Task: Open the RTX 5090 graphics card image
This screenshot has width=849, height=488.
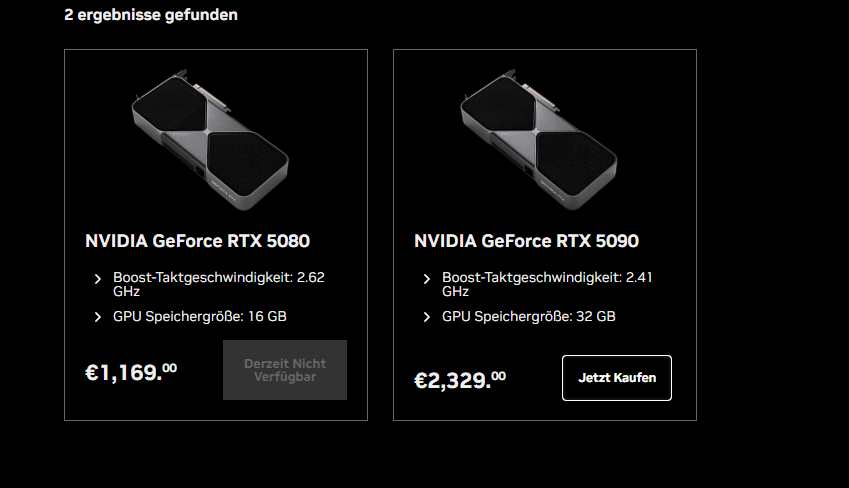Action: pyautogui.click(x=539, y=135)
